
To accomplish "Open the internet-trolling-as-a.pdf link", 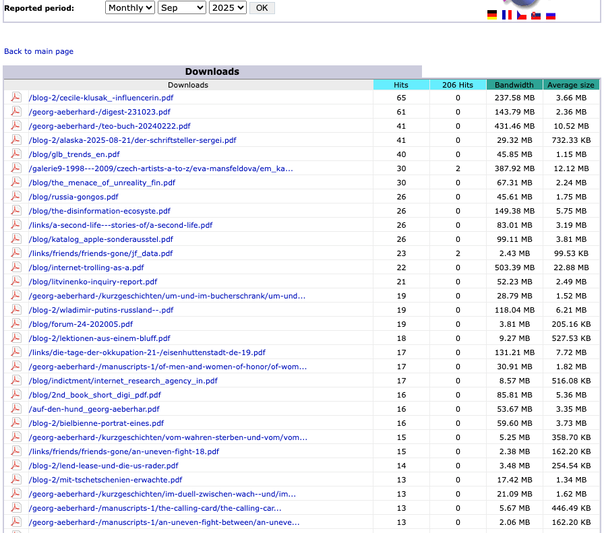I will (x=86, y=268).
